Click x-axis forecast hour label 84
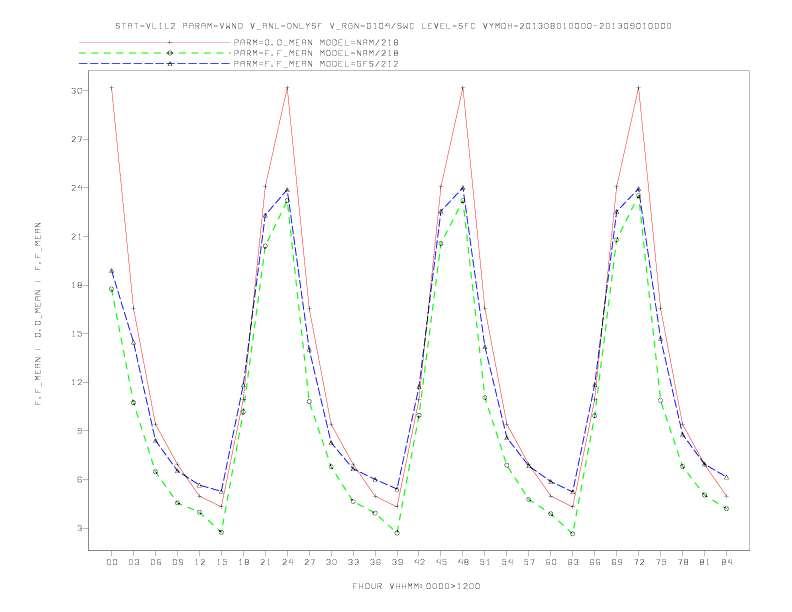 (x=727, y=562)
